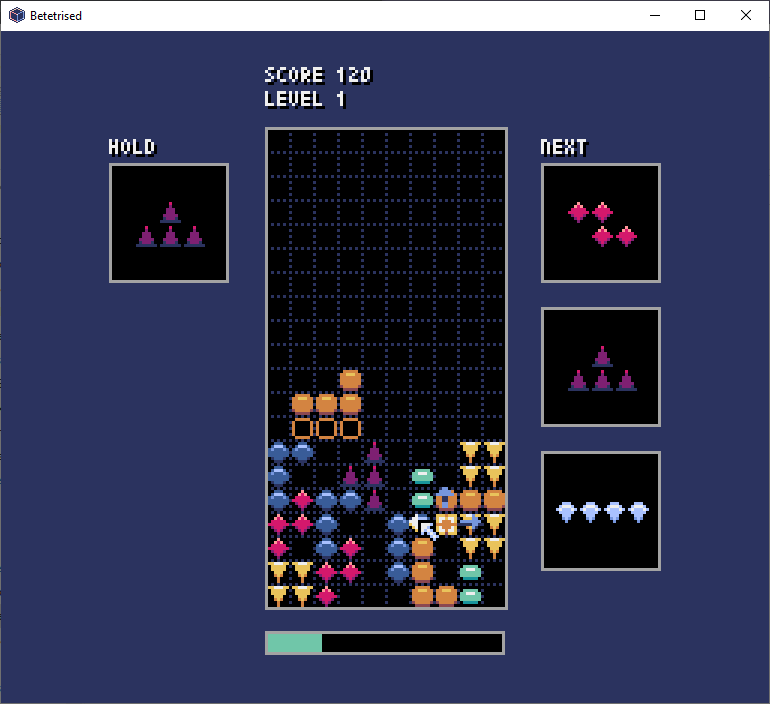Image resolution: width=770 pixels, height=704 pixels.
Task: Click the HOLD label
Action: 132,147
